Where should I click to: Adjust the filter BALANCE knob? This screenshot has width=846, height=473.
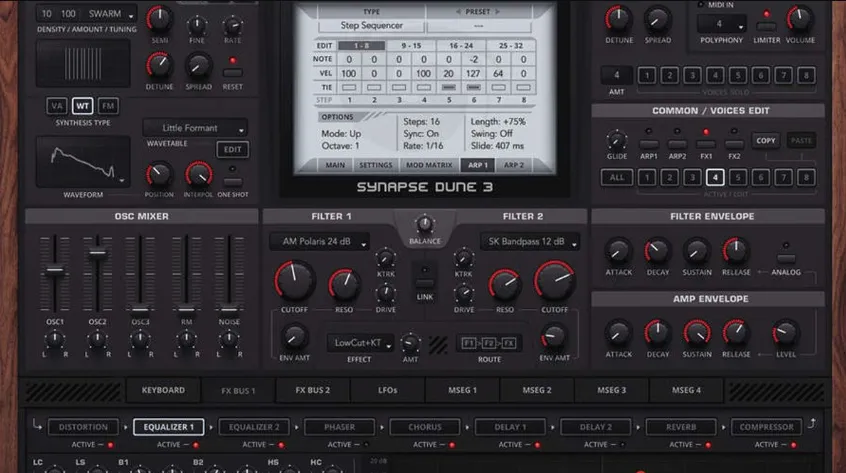425,224
